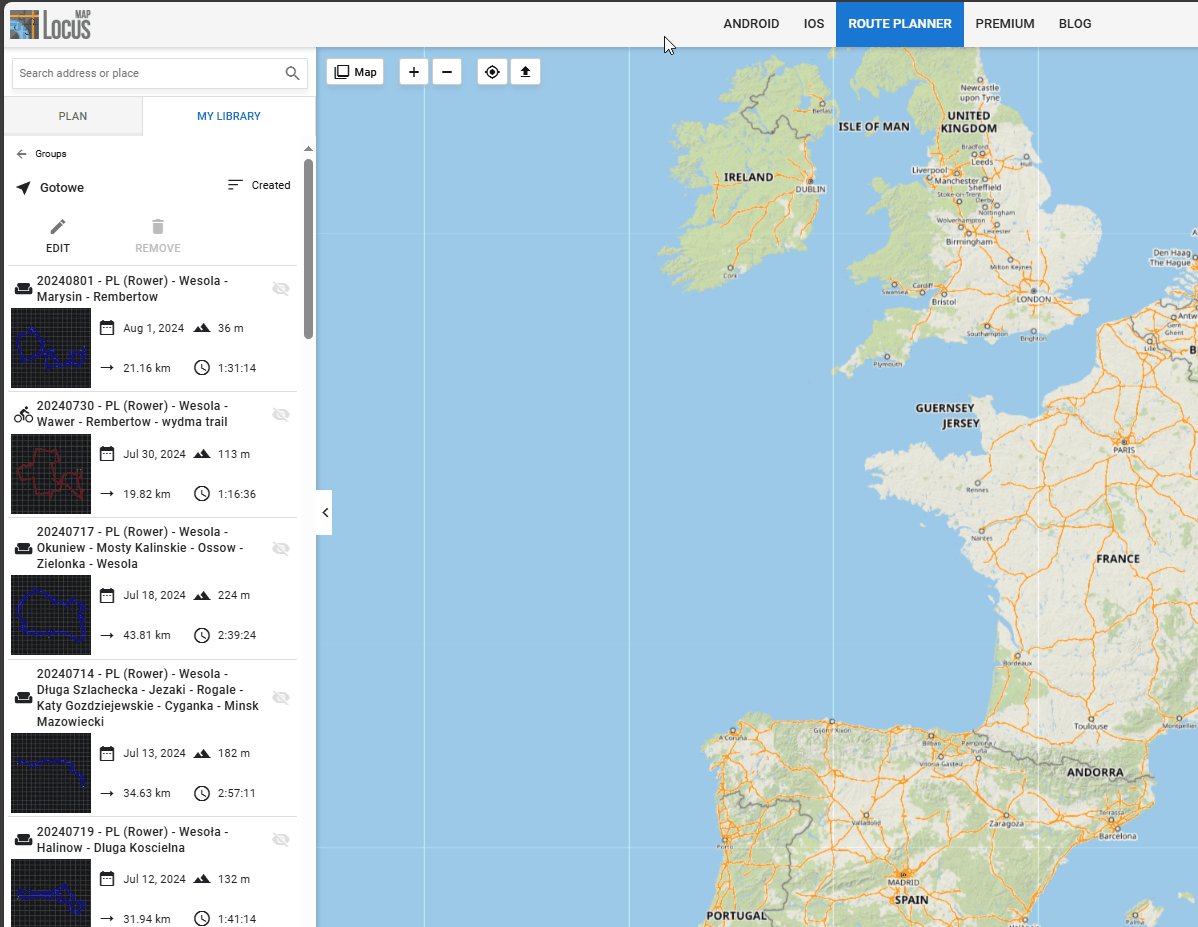Viewport: 1198px width, 927px height.
Task: Click the search magnifier icon
Action: point(292,73)
